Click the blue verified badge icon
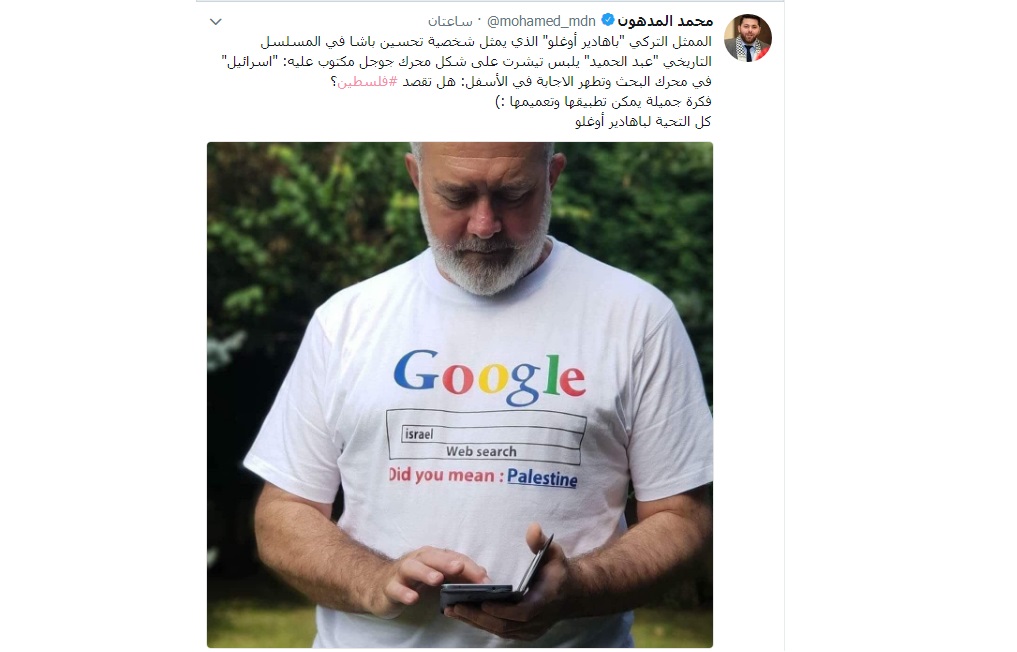 (x=608, y=20)
